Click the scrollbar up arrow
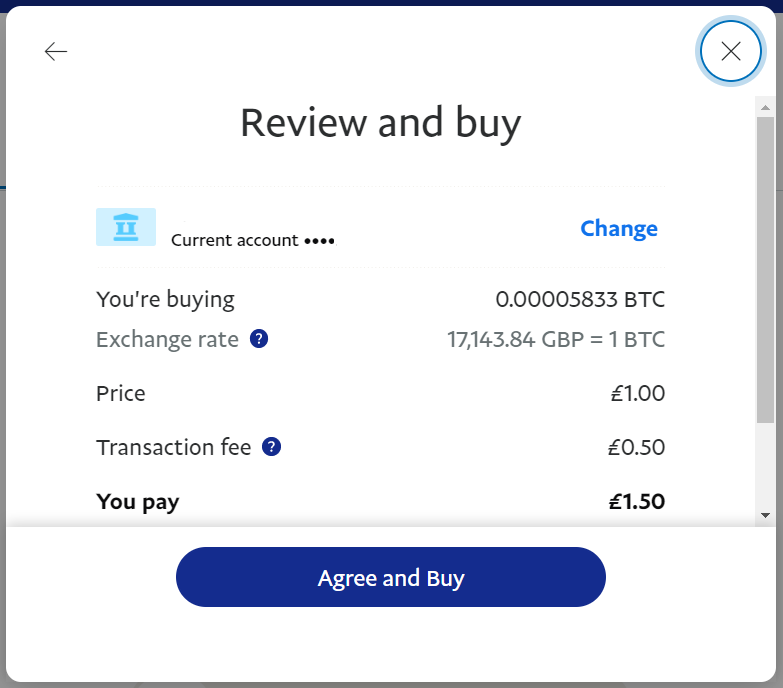This screenshot has width=783, height=688. click(765, 107)
